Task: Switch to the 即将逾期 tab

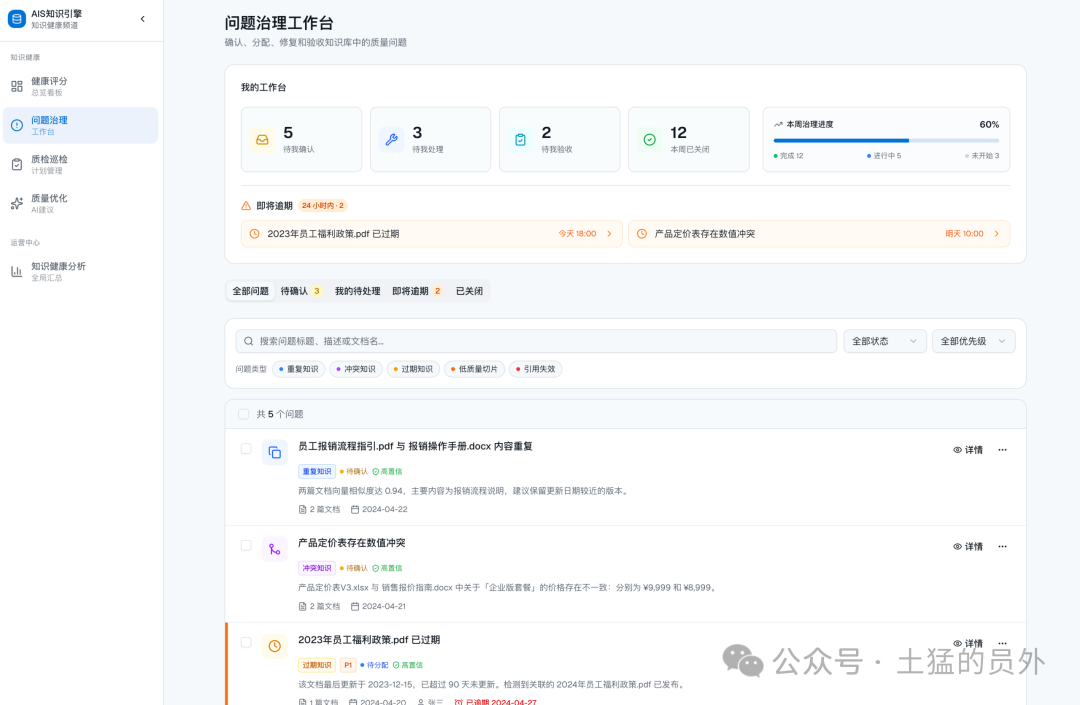Action: pyautogui.click(x=417, y=291)
